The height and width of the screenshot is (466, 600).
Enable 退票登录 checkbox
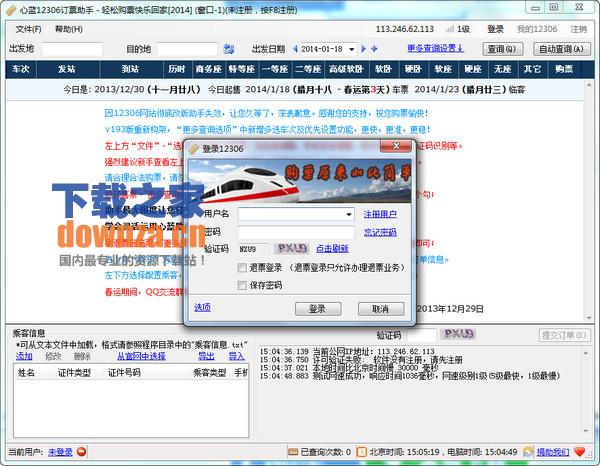(242, 267)
